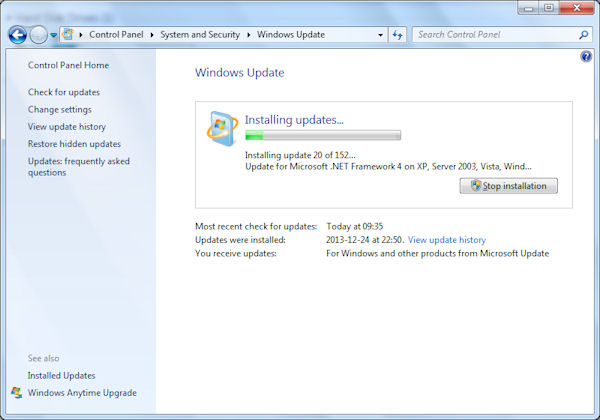Click the Windows Update heading
600x420 pixels.
coord(240,73)
